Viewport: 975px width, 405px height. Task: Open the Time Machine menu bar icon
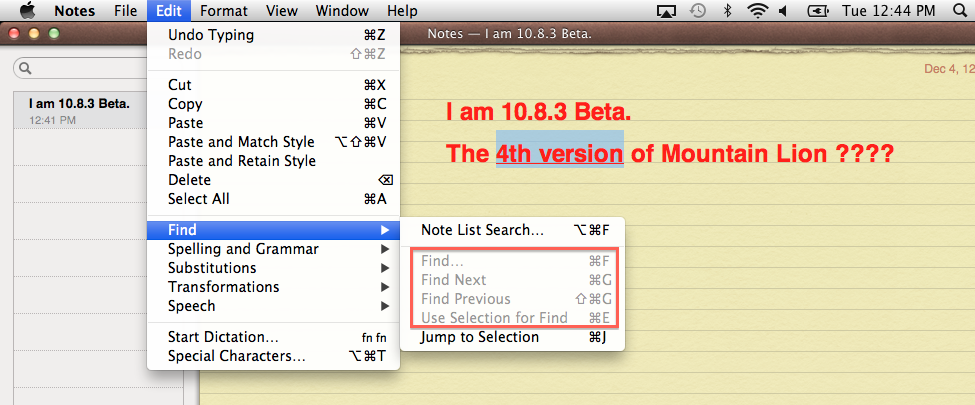(698, 11)
